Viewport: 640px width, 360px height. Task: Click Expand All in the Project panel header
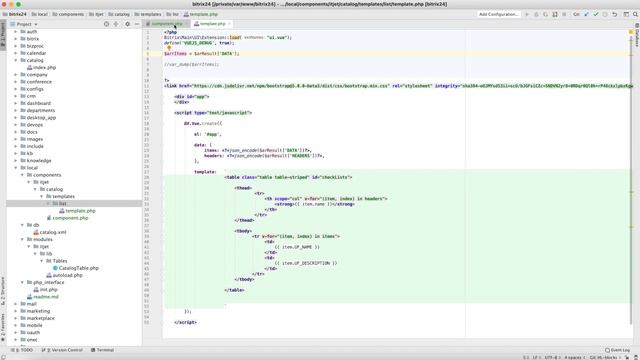116,24
